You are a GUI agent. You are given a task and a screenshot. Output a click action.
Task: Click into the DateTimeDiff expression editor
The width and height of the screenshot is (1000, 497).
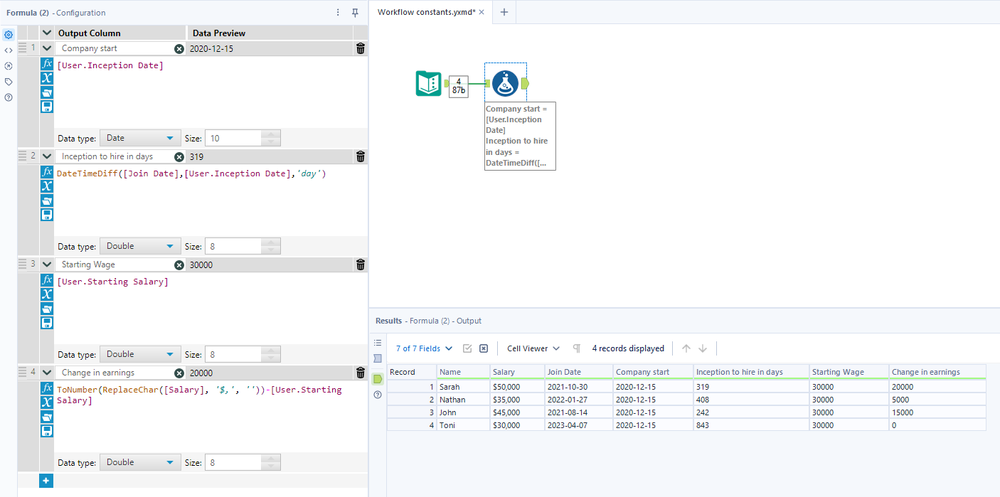coord(210,201)
